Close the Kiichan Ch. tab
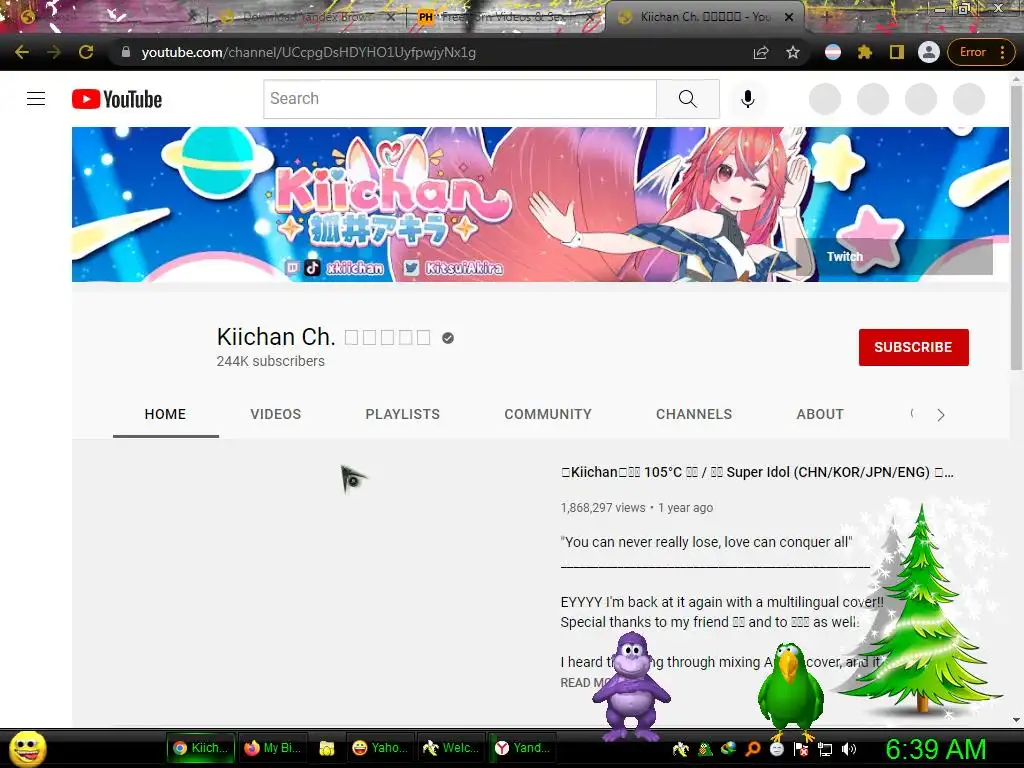 point(789,17)
